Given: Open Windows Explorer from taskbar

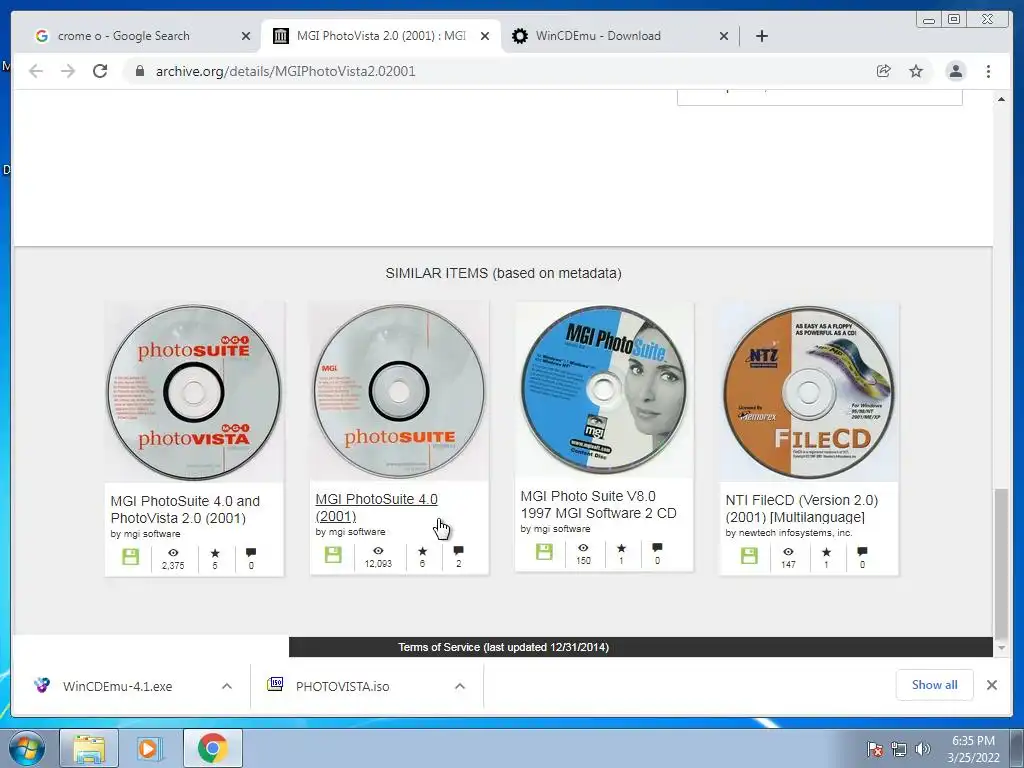Looking at the screenshot, I should [x=89, y=748].
